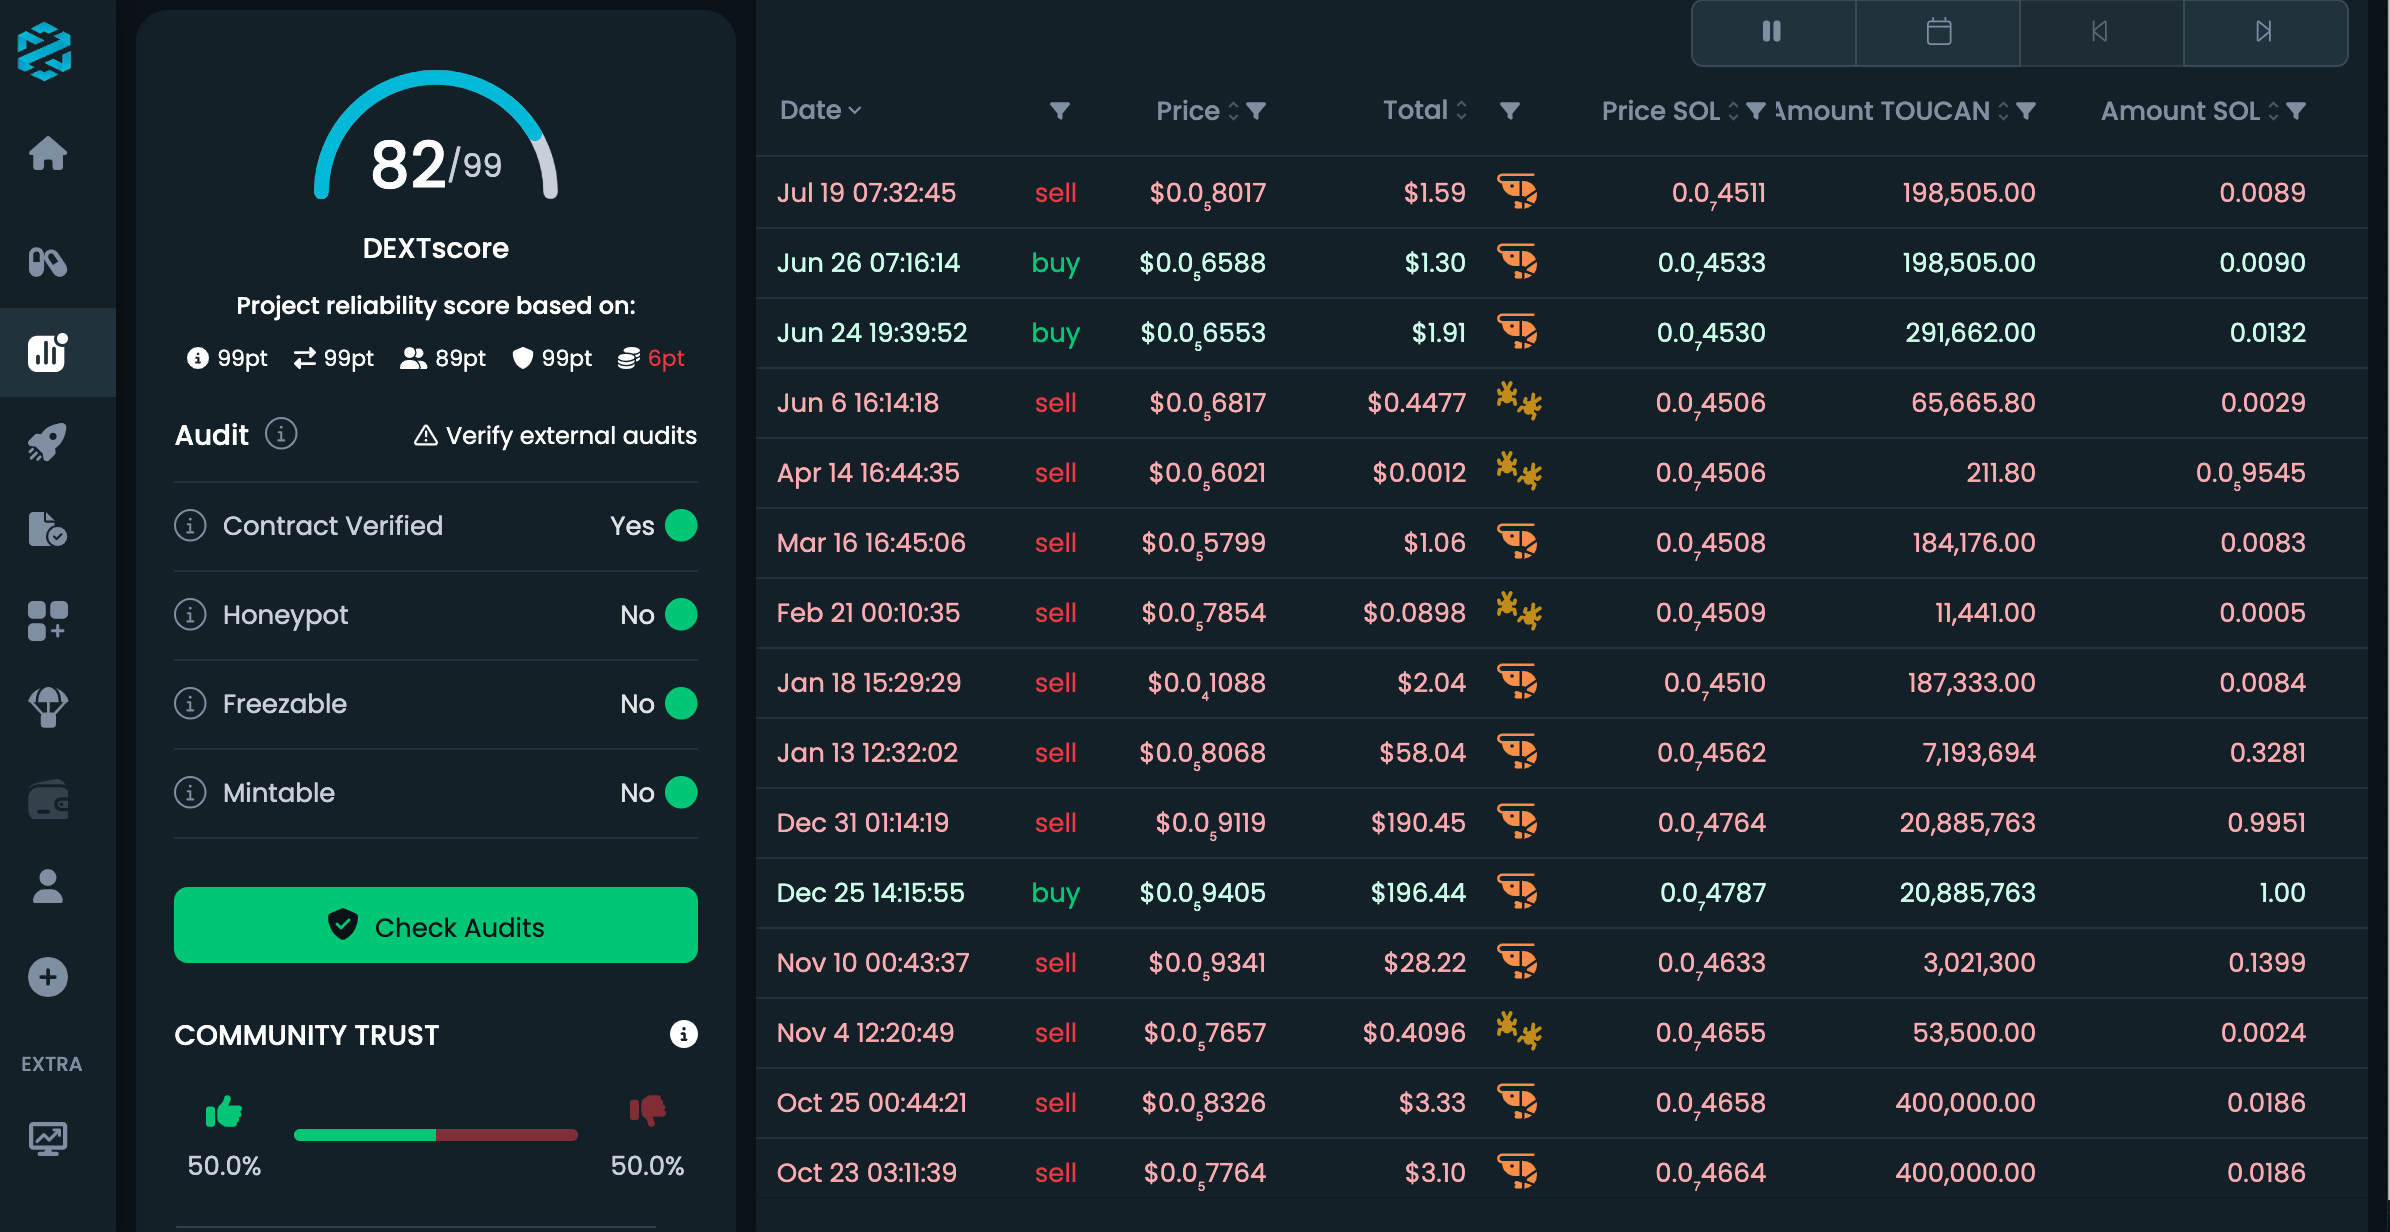The image size is (2390, 1232).
Task: Open the Price column filter
Action: tap(1257, 110)
